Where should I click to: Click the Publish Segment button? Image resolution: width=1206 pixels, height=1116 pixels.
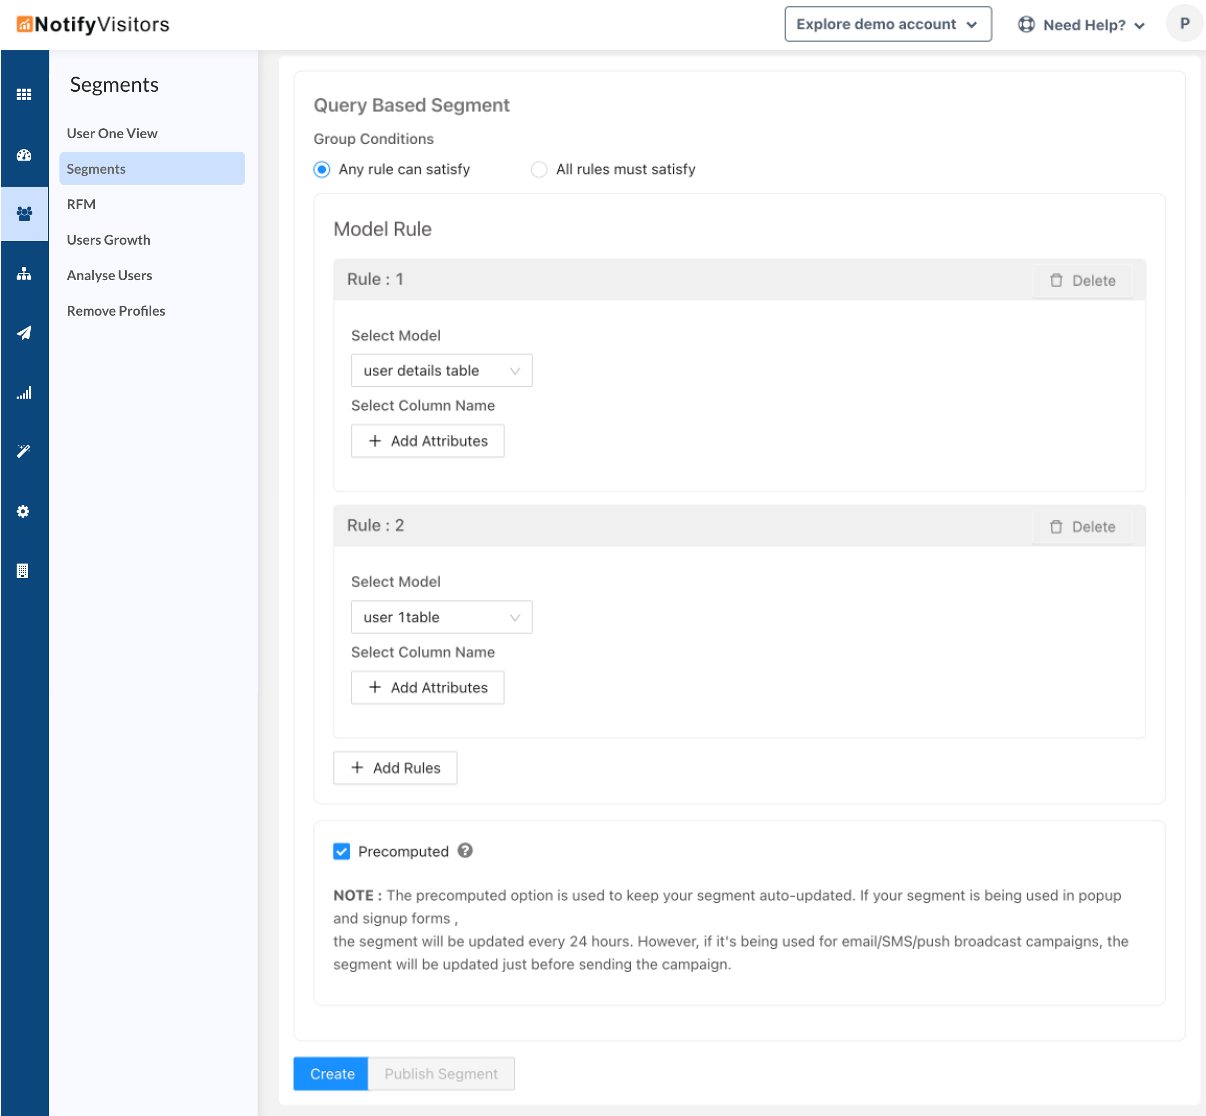pyautogui.click(x=441, y=1074)
